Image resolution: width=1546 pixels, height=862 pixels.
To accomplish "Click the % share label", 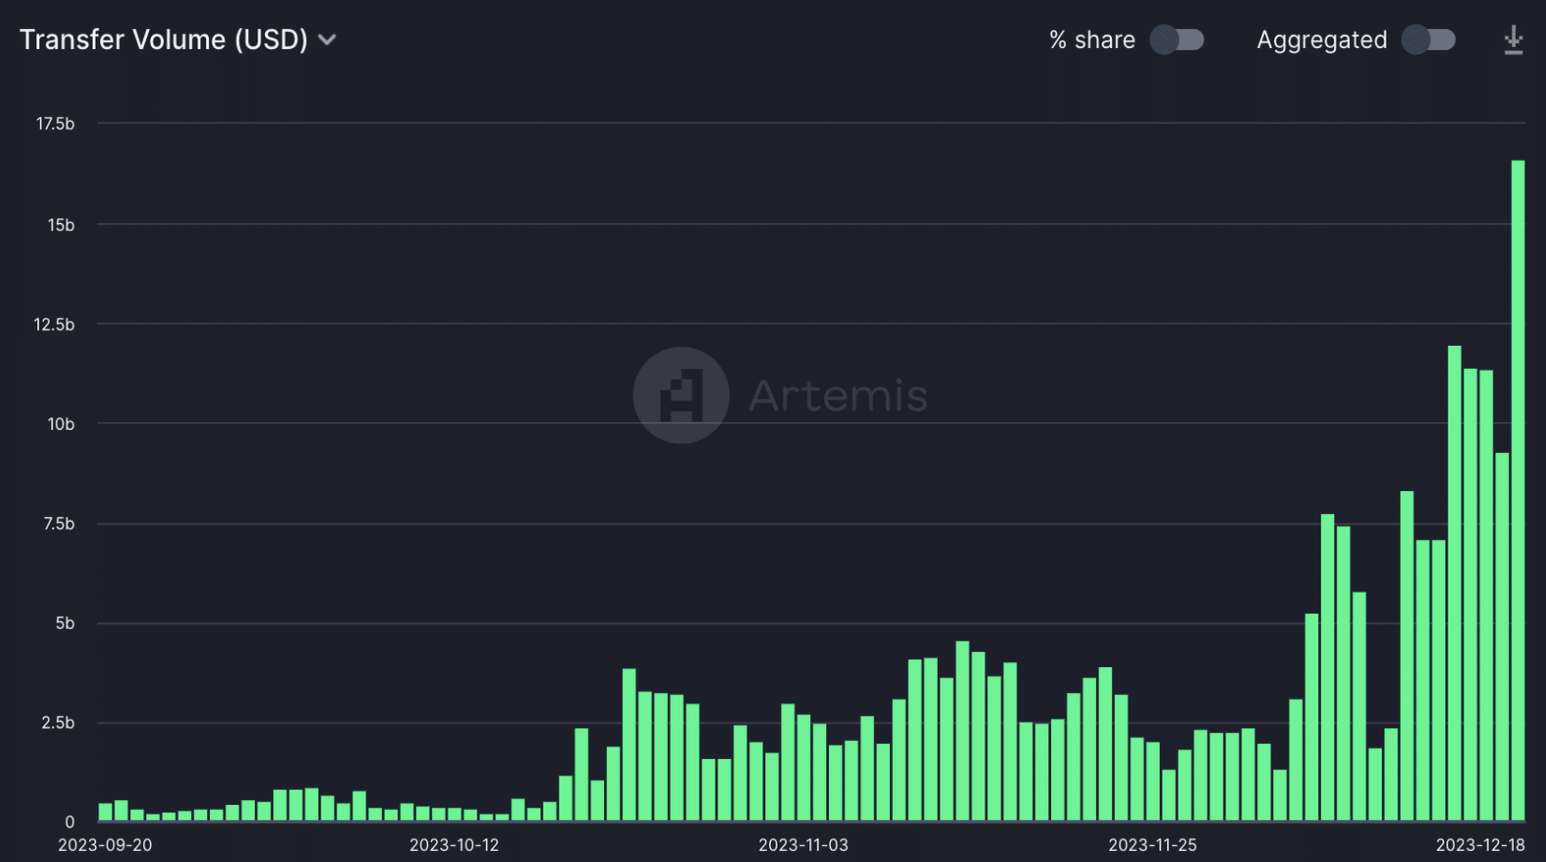I will coord(1092,40).
